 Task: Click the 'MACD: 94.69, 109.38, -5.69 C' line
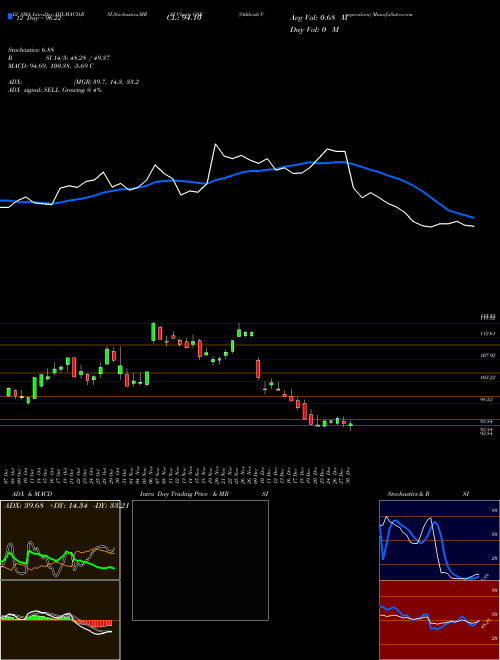click(51, 66)
